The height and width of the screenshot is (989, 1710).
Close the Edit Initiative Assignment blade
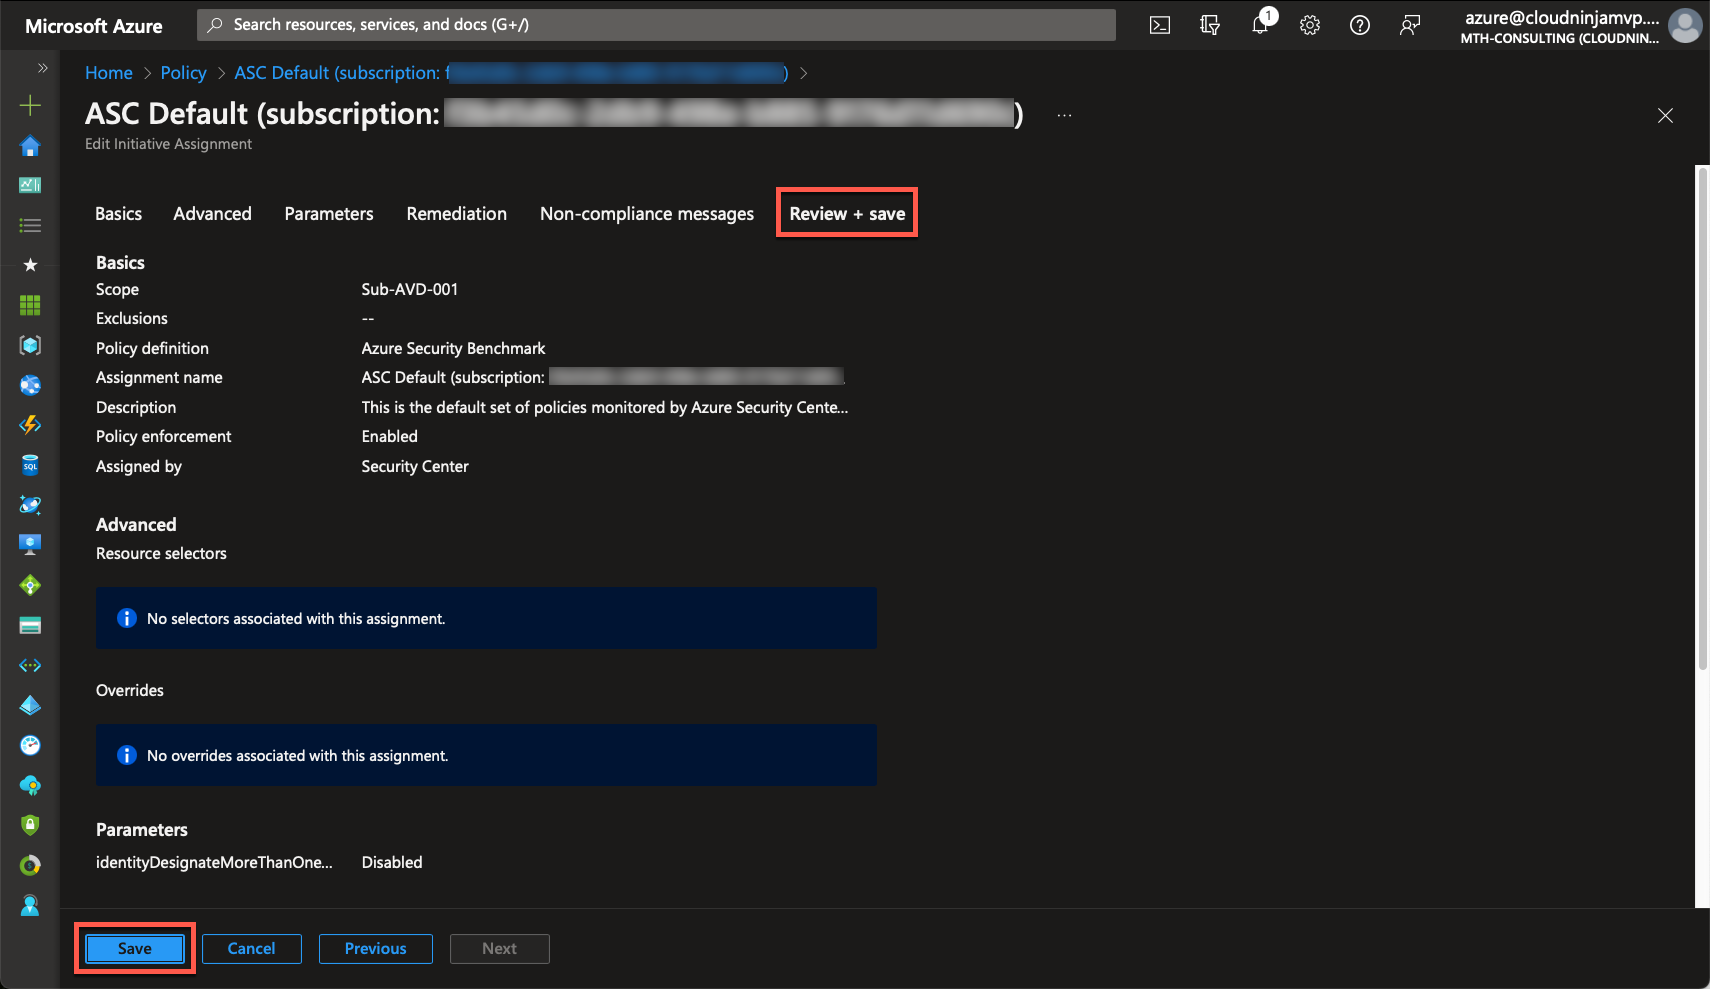point(1665,116)
